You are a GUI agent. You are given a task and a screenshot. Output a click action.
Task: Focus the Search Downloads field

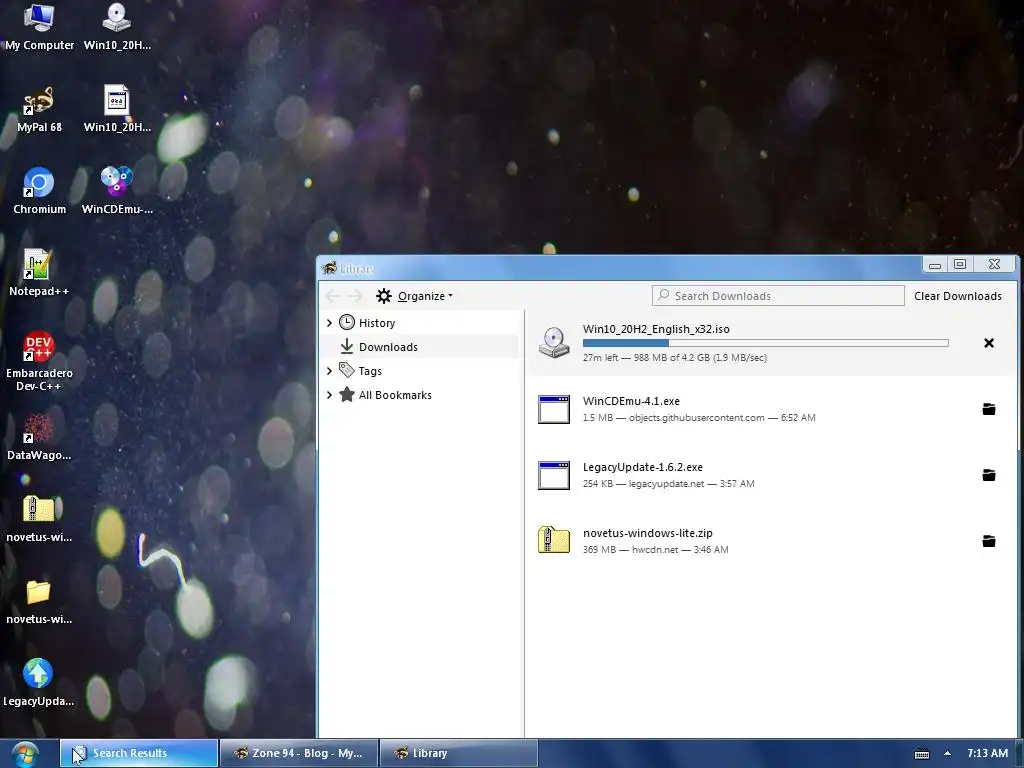tap(778, 296)
